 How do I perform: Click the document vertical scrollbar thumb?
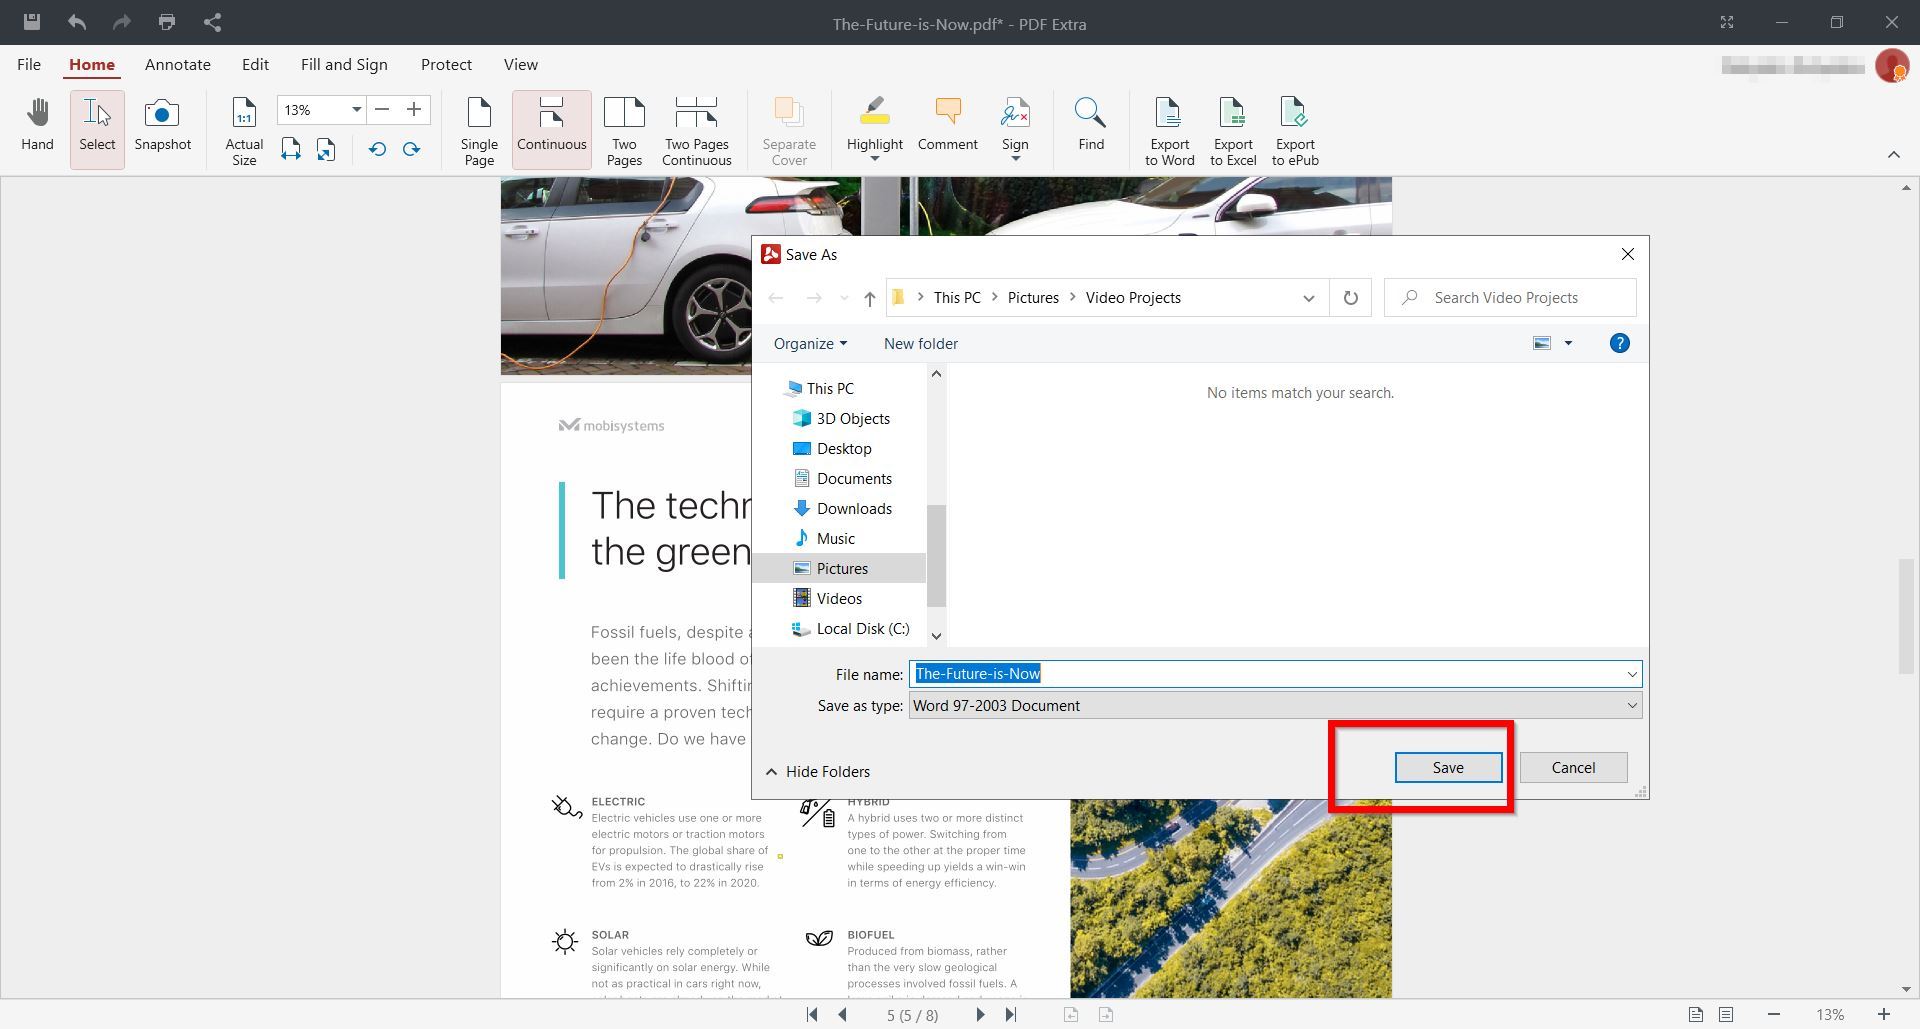pyautogui.click(x=1906, y=615)
